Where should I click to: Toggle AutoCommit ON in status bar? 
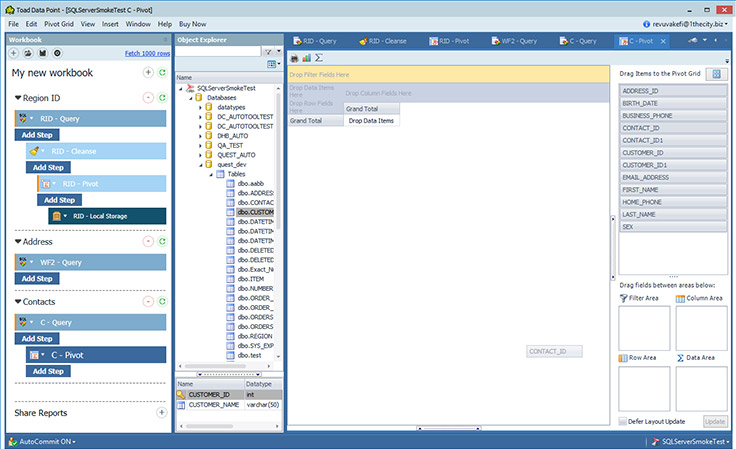[x=42, y=441]
